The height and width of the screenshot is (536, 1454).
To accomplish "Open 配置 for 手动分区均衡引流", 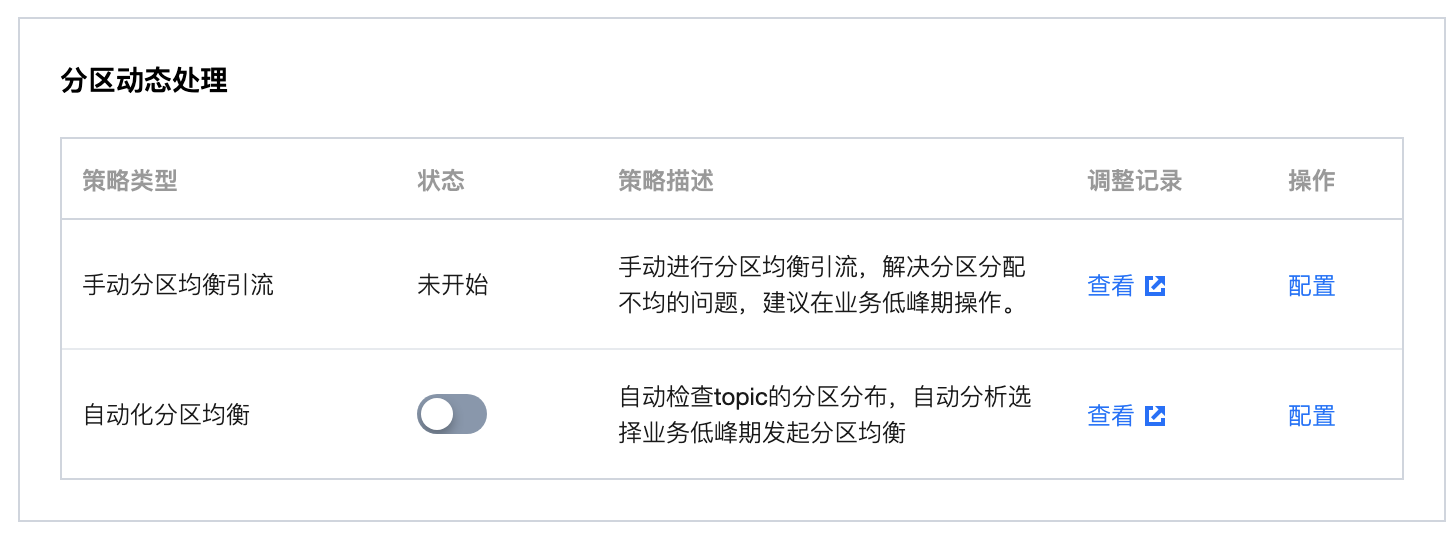I will click(1311, 286).
